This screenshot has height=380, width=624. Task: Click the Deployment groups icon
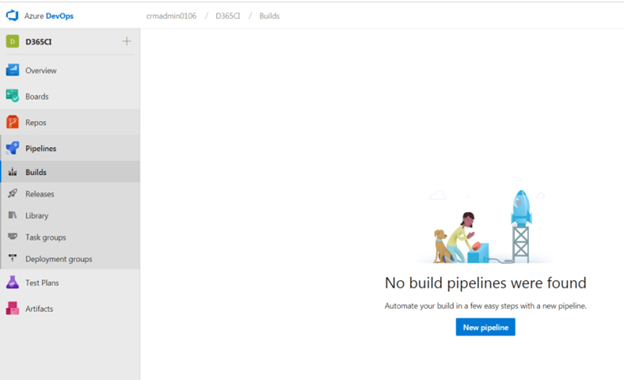(x=13, y=258)
